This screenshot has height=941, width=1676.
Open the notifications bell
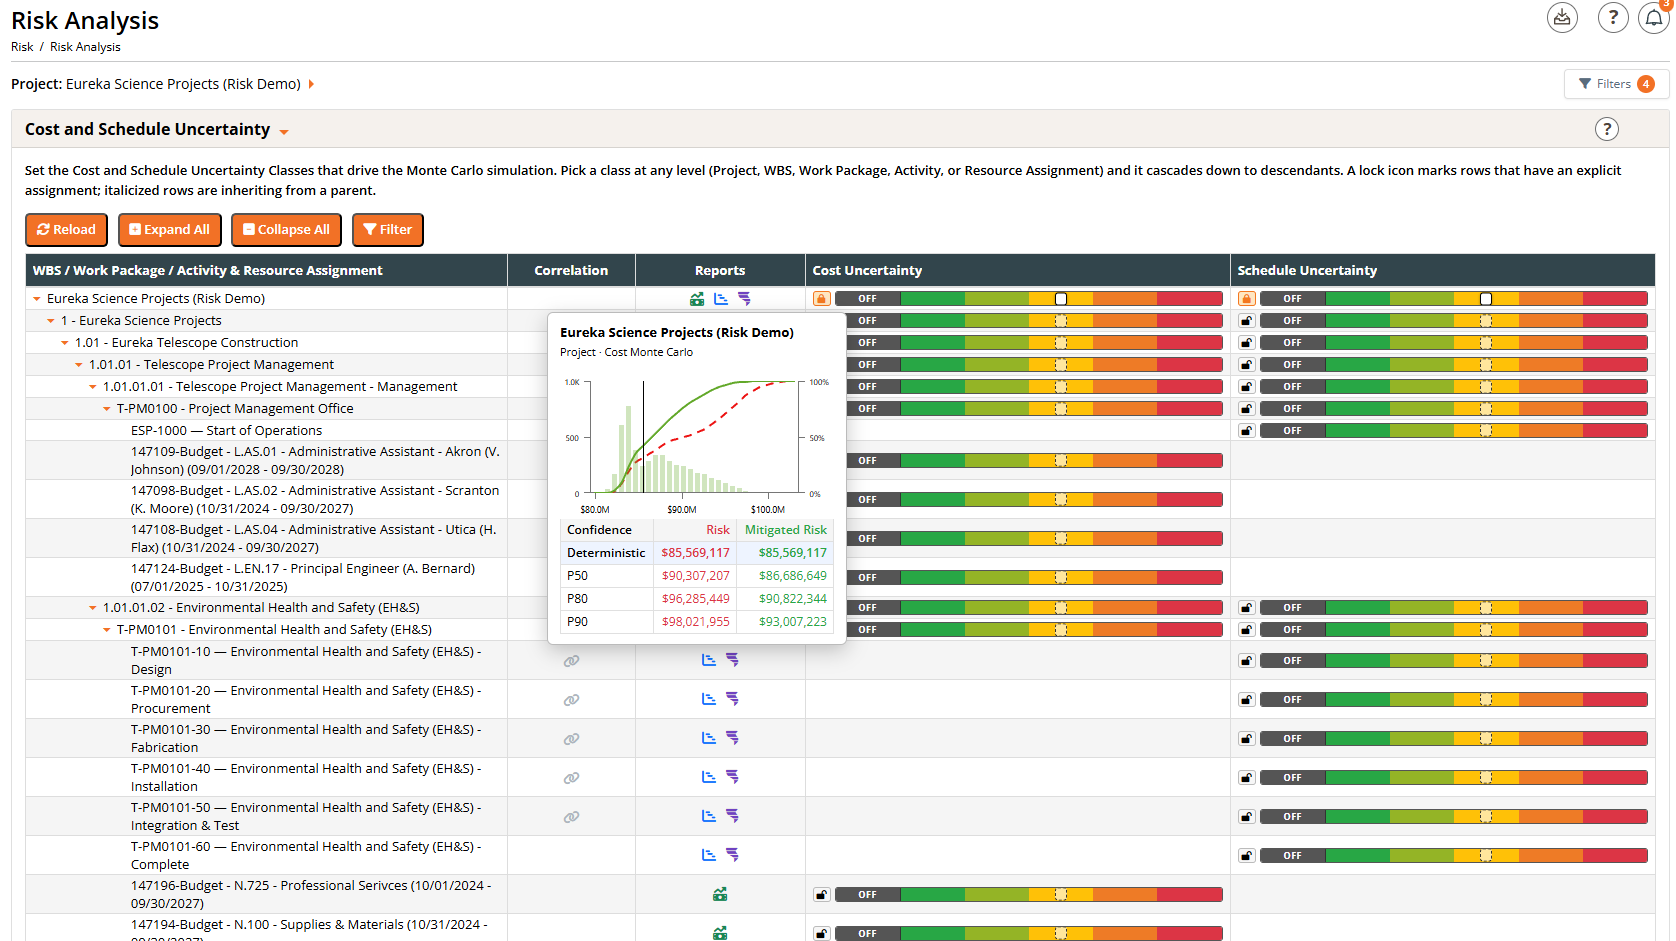tap(1654, 17)
